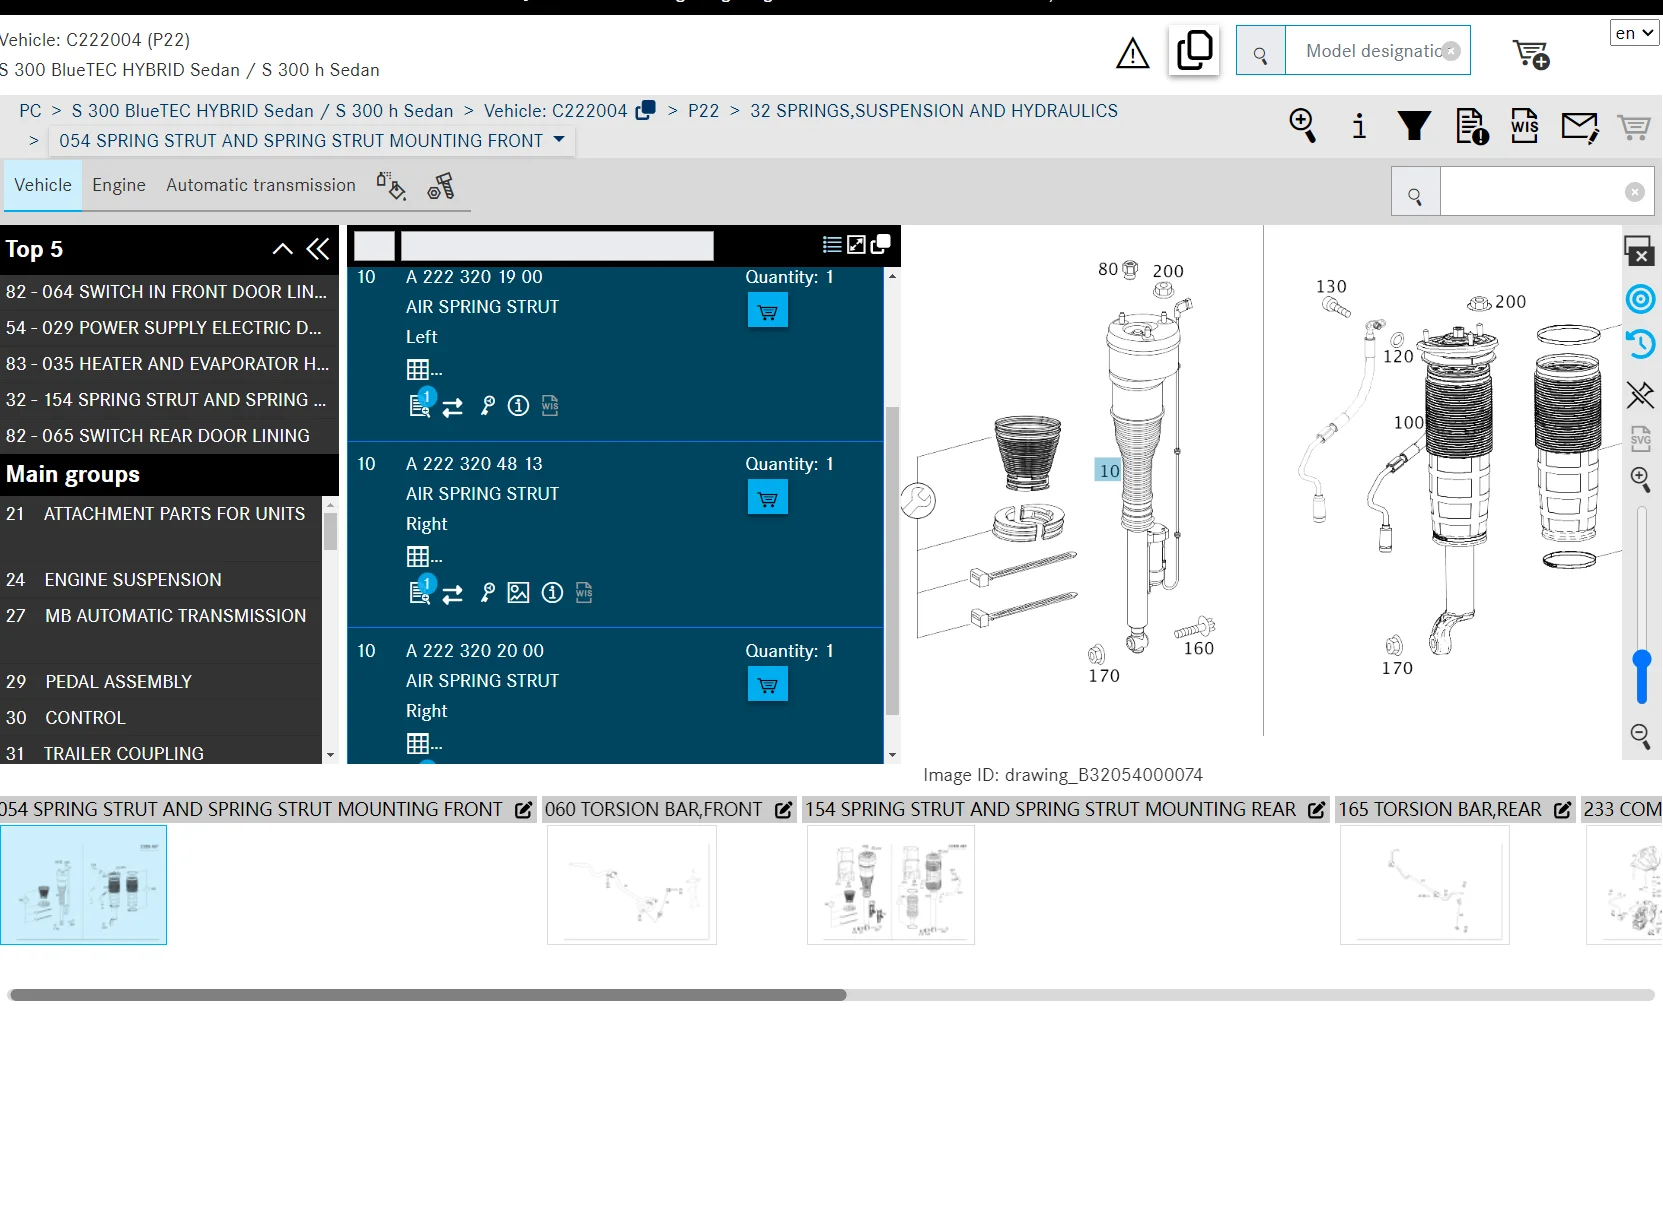1663x1213 pixels.
Task: Select the 060 TORSION BAR,FRONT thumbnail
Action: tap(632, 885)
